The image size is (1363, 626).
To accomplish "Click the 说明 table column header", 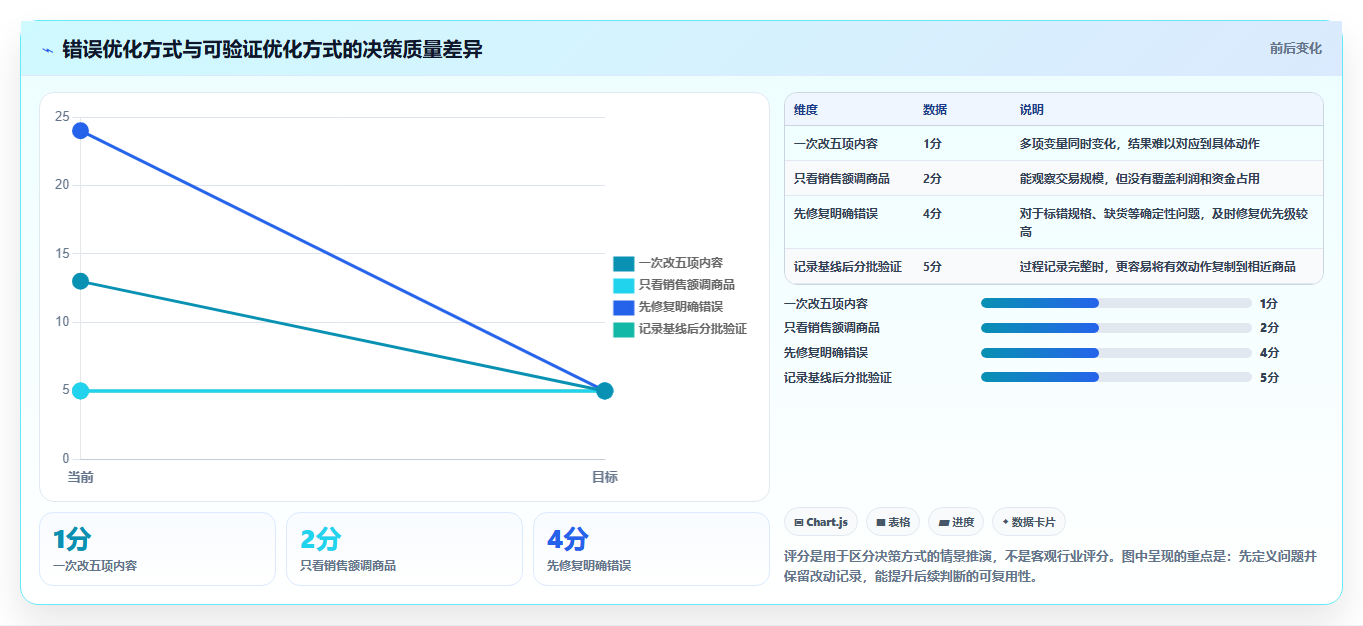I will pos(1031,110).
